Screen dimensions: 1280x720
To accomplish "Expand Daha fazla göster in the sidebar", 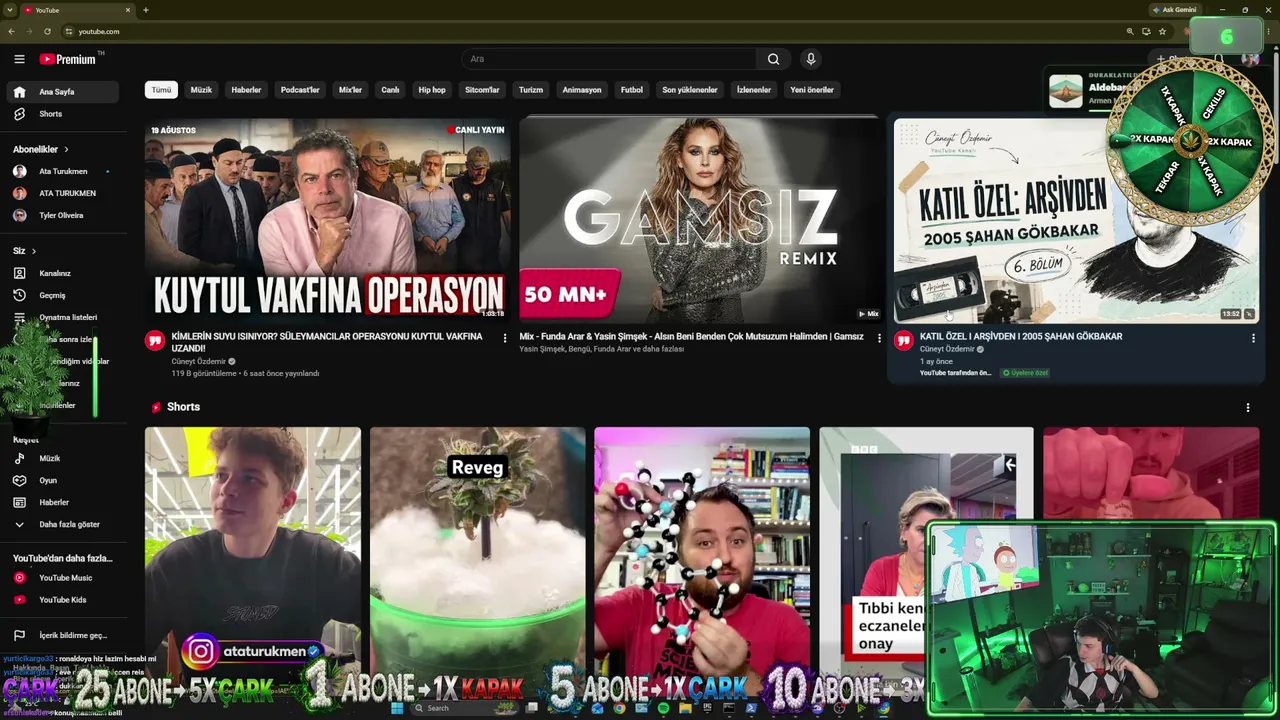I will (x=62, y=524).
